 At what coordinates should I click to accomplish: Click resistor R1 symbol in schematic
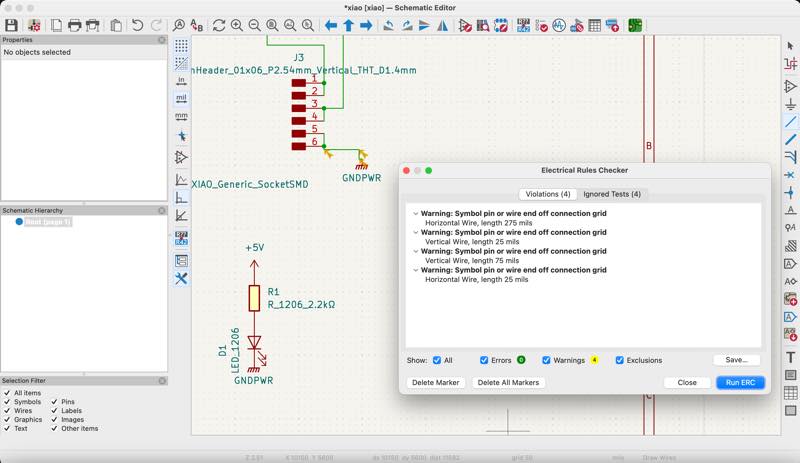254,298
